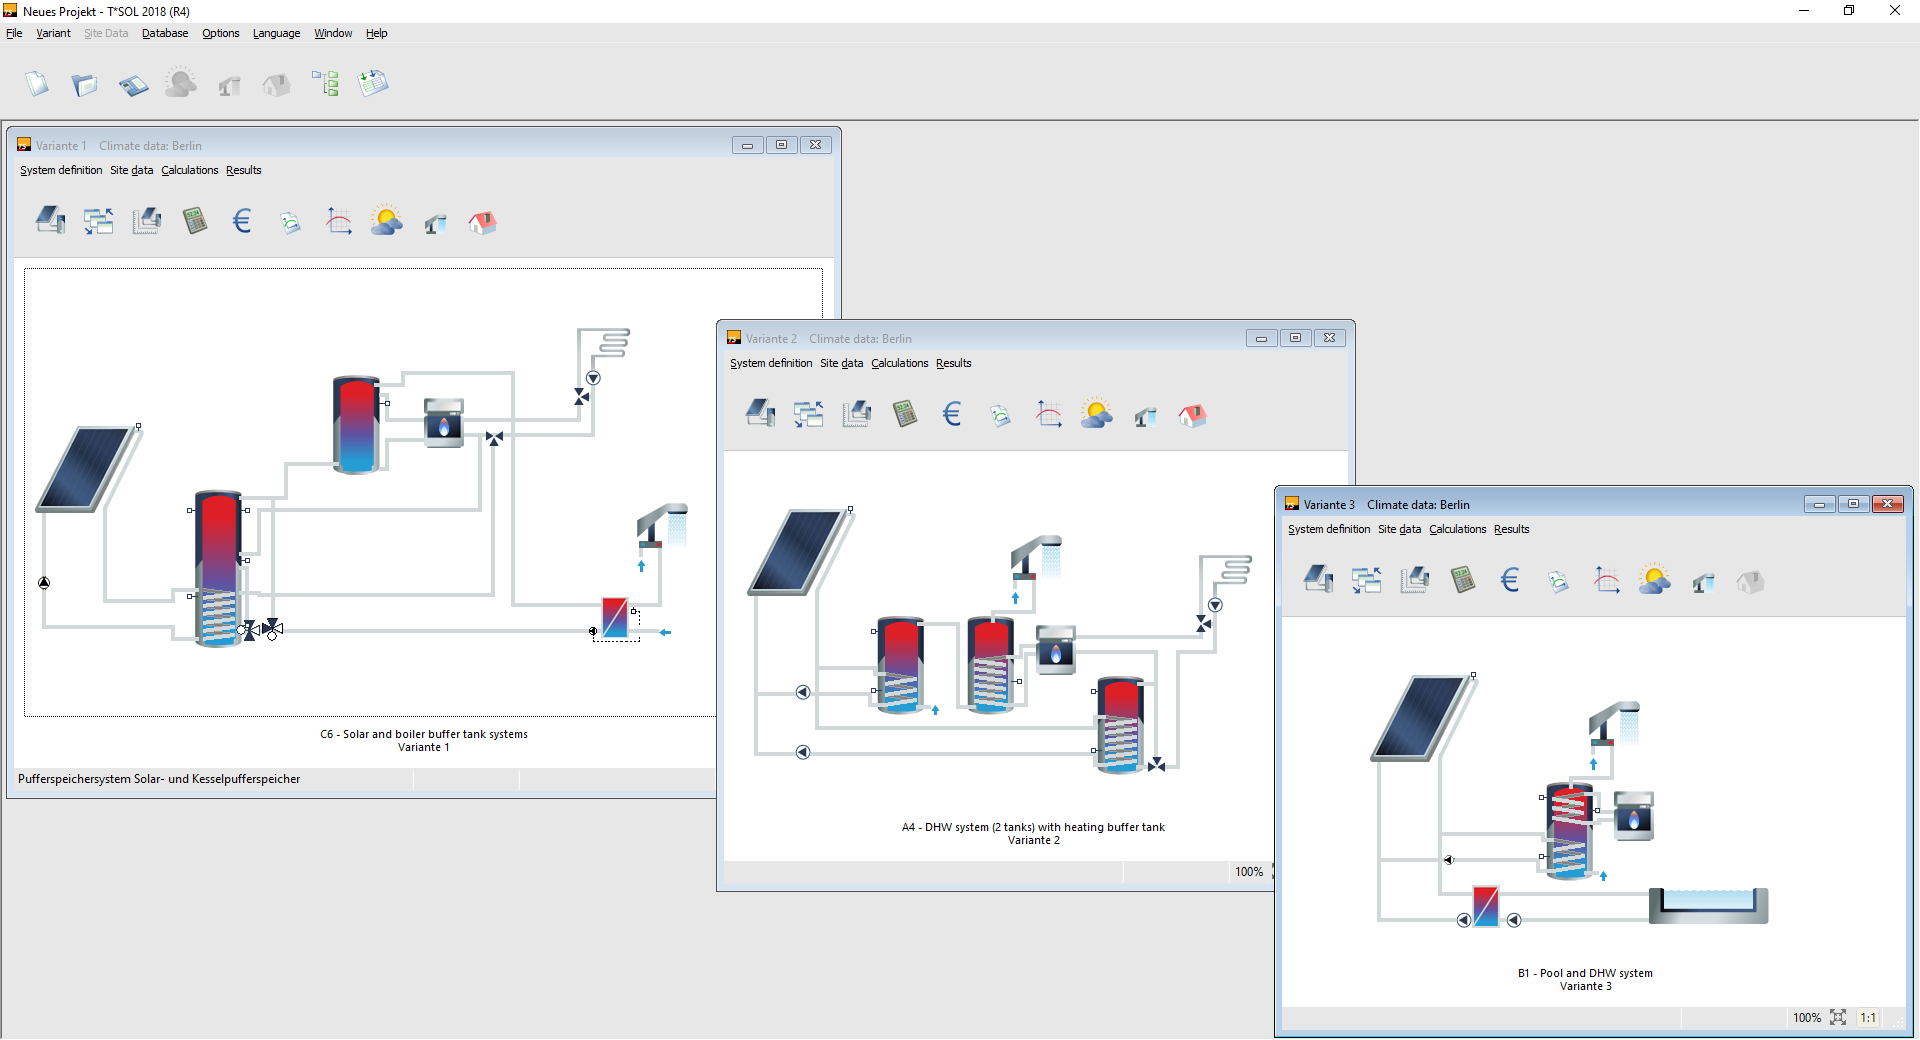Click the variant tree icon in main toolbar

325,84
